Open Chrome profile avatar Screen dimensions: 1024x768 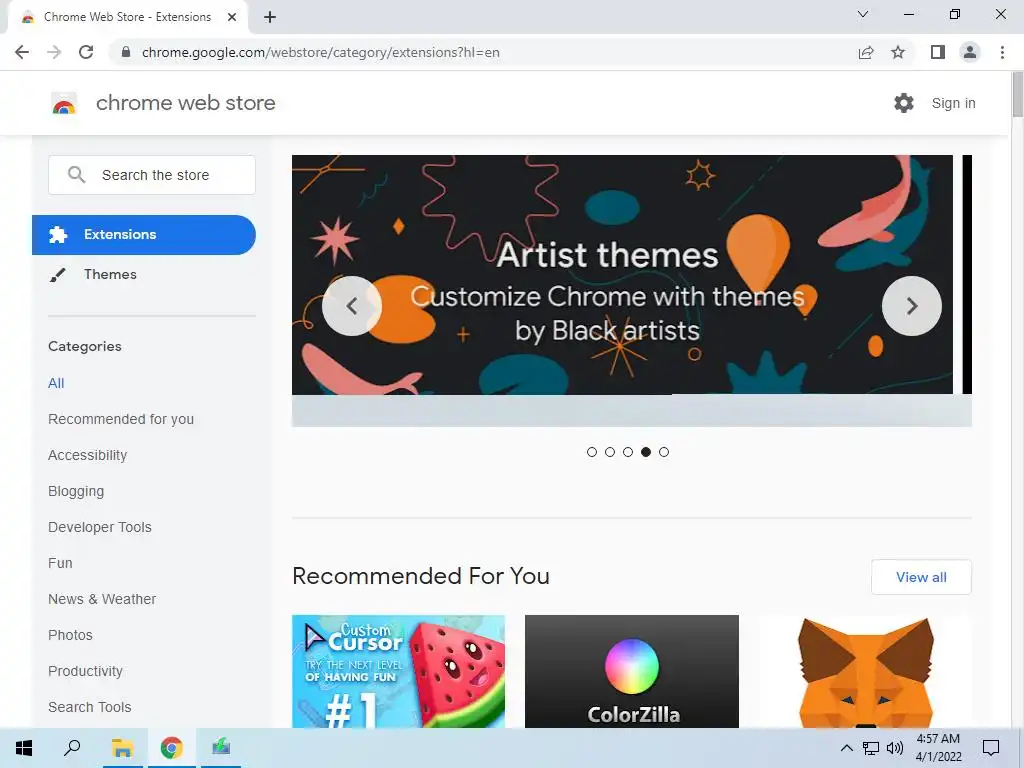coord(970,52)
